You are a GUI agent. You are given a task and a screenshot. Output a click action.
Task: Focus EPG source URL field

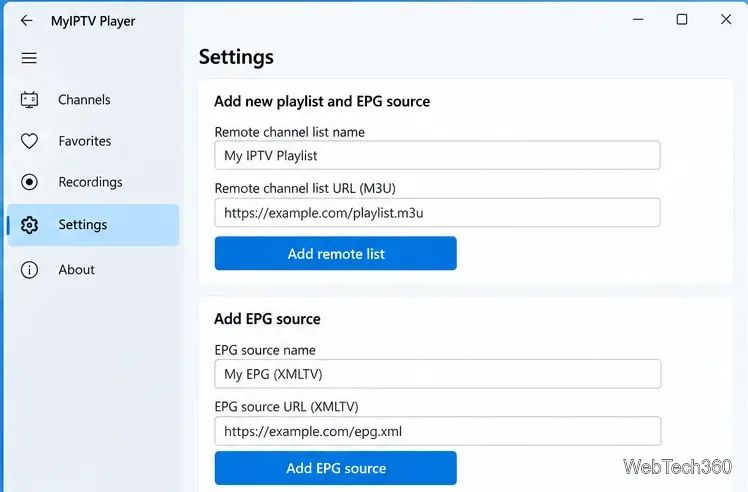click(x=437, y=431)
